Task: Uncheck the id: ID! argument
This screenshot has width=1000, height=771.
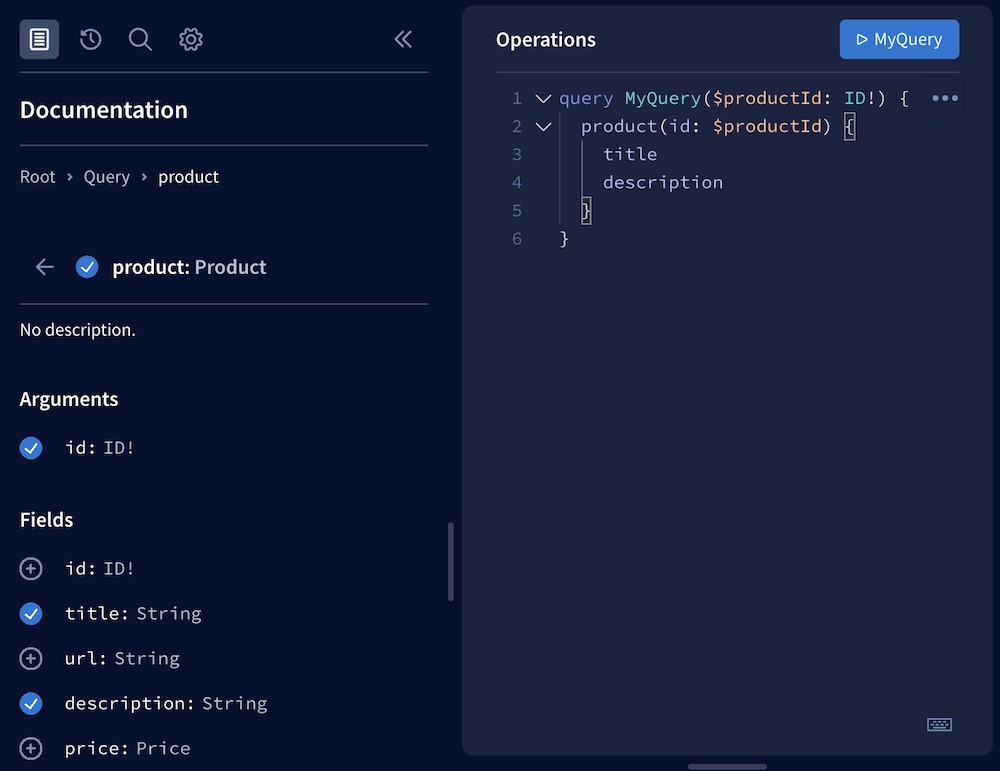Action: point(31,448)
